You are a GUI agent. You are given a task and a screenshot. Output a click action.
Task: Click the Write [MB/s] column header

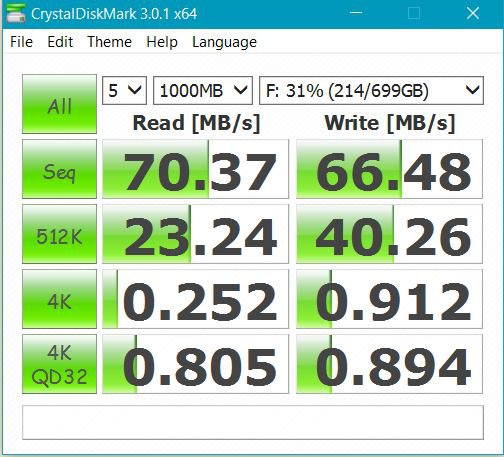click(x=390, y=123)
